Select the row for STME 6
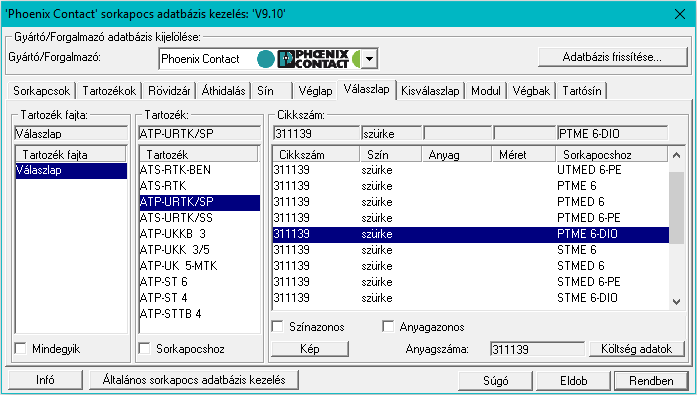697x395 pixels. (x=471, y=250)
